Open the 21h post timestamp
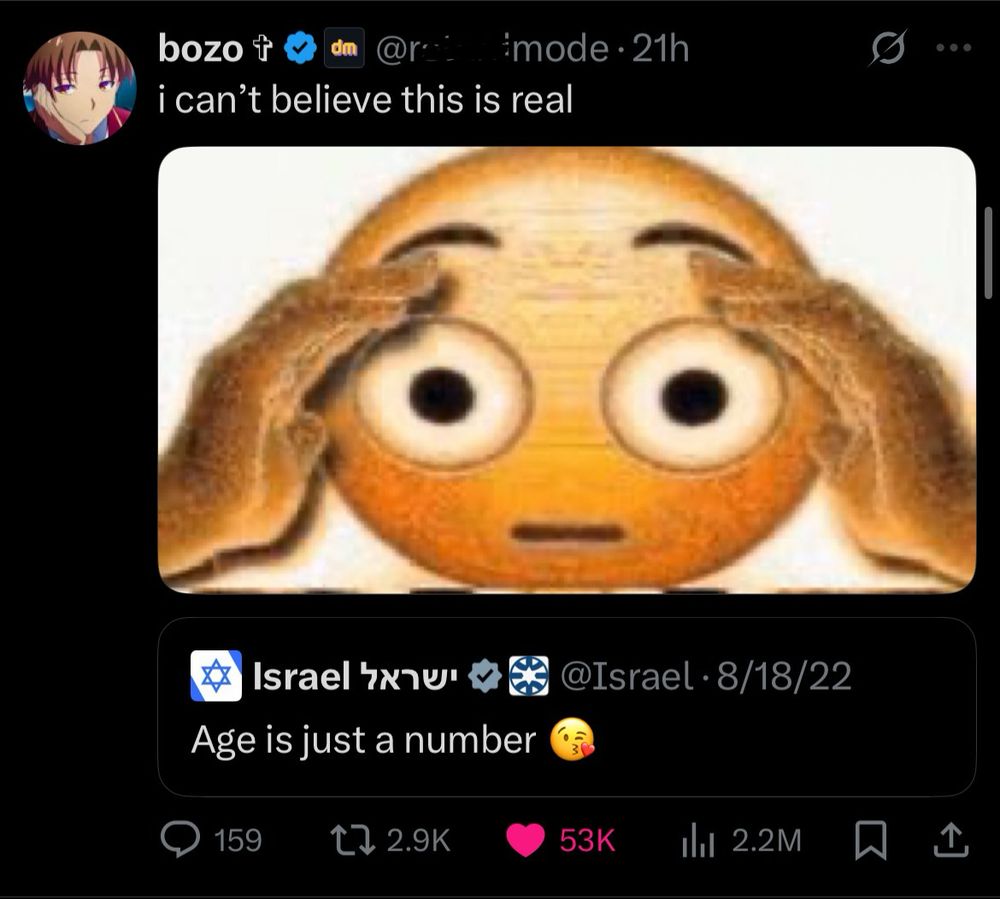This screenshot has height=899, width=1000. pyautogui.click(x=661, y=49)
